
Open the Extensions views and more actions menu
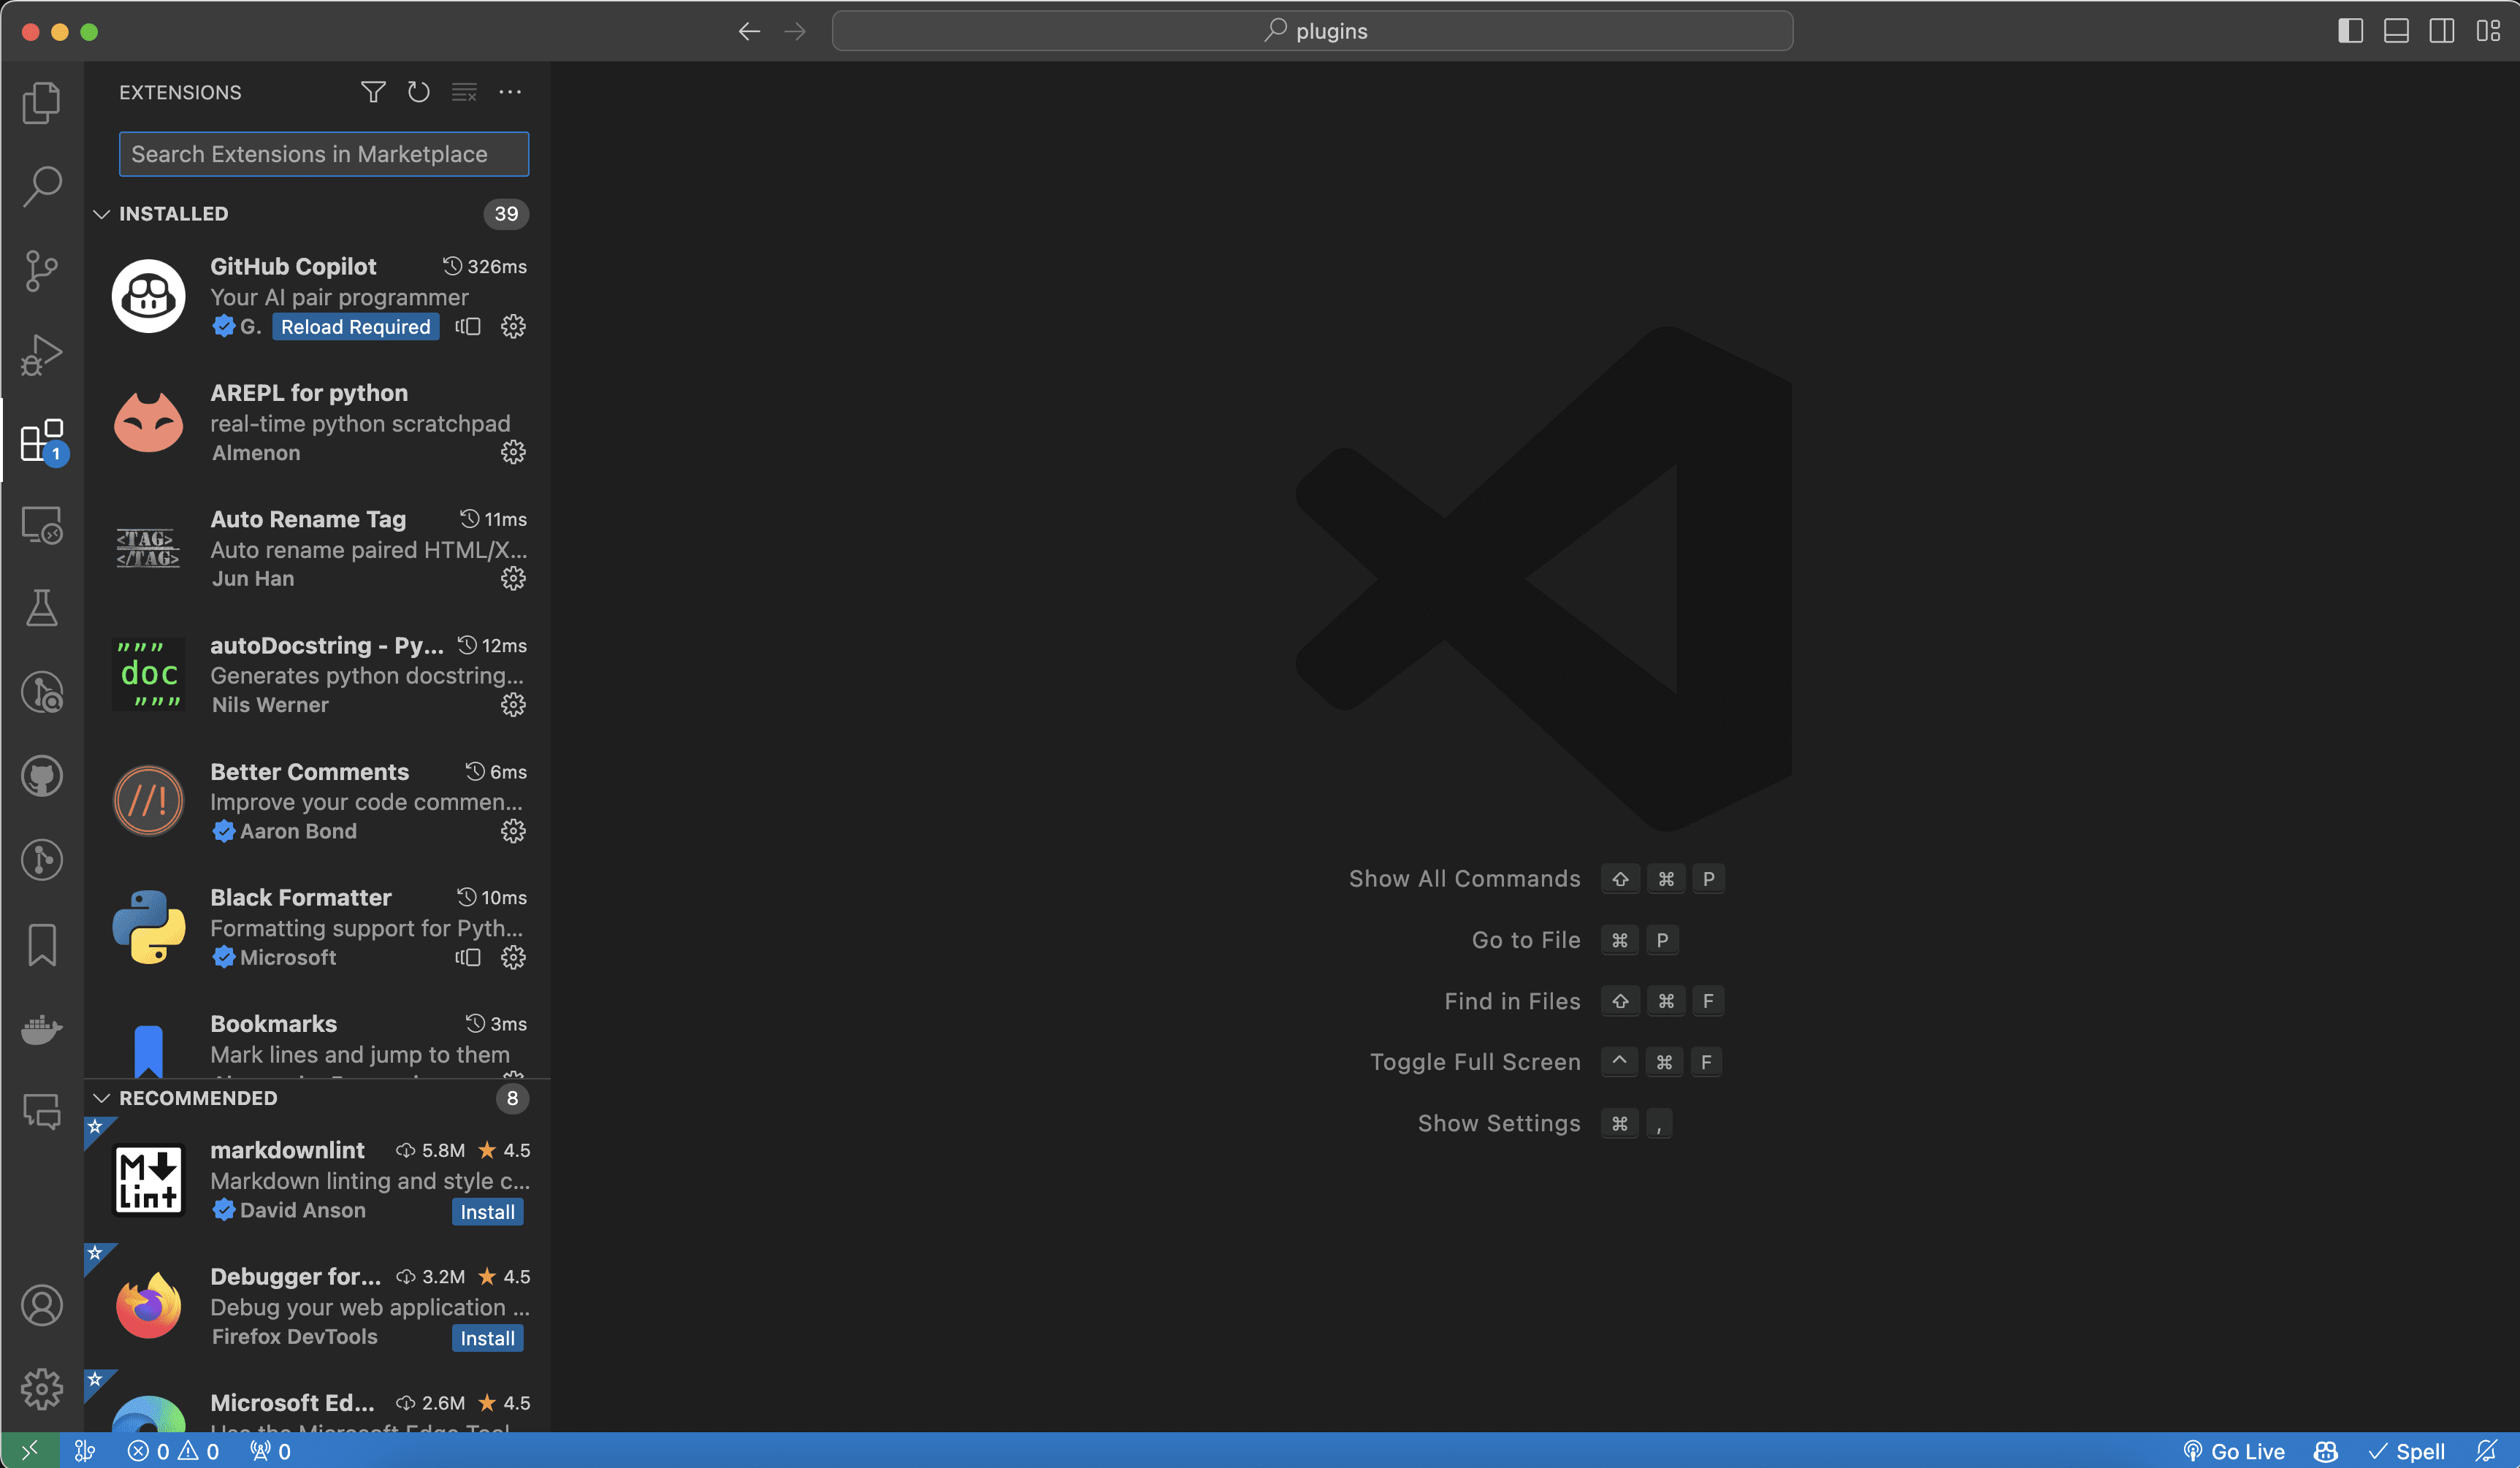(510, 92)
